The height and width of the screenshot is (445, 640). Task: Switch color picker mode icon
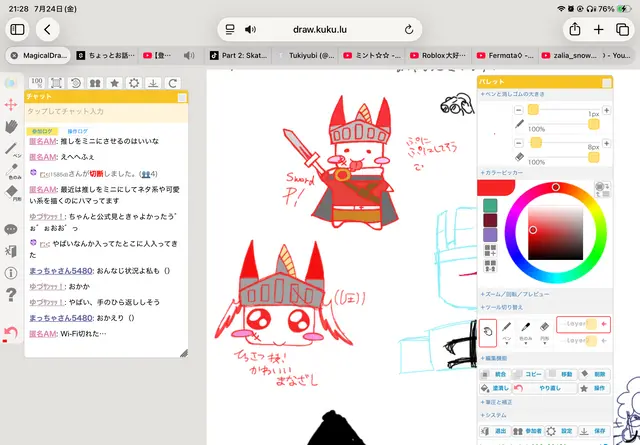click(x=602, y=189)
